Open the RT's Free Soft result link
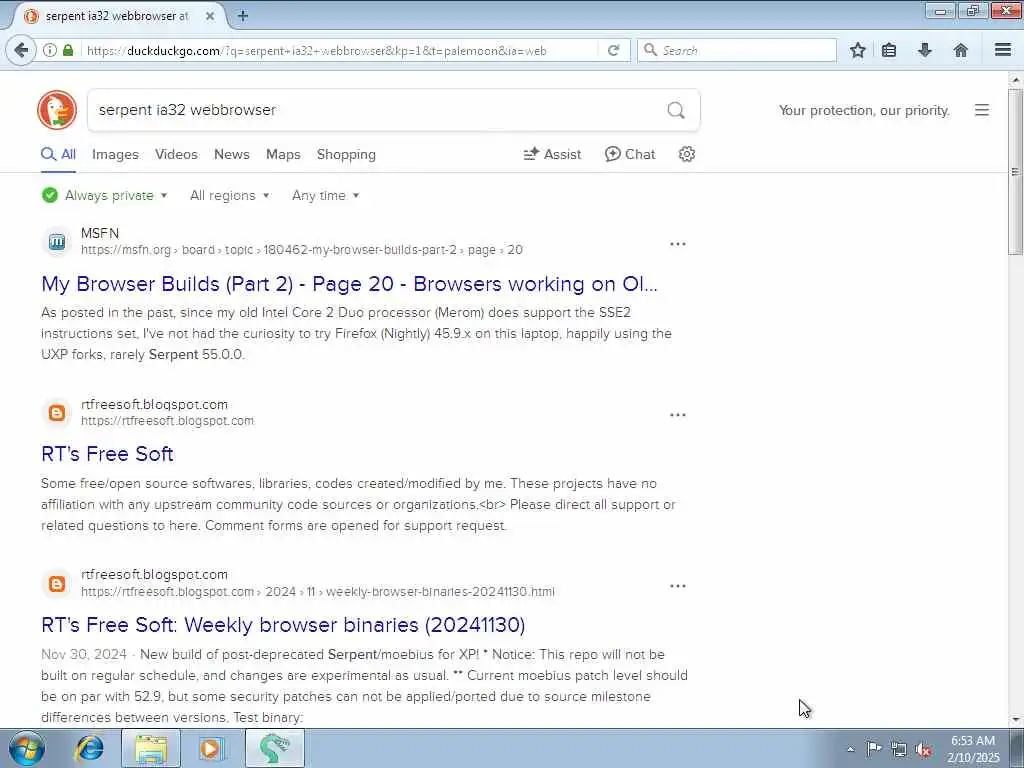This screenshot has width=1024, height=768. click(x=107, y=454)
